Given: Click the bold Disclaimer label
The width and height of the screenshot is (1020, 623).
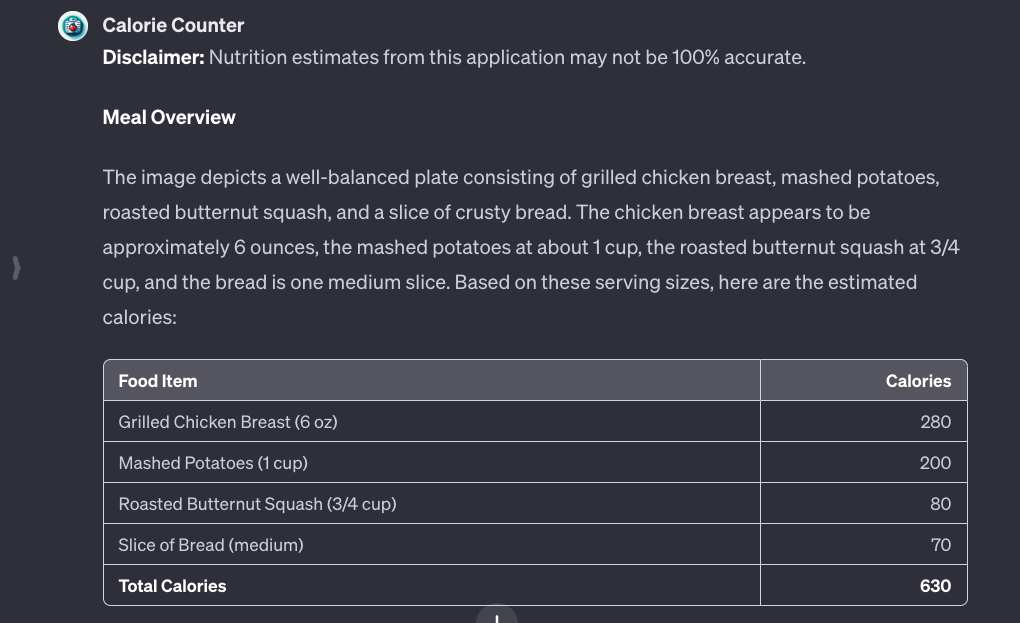Looking at the screenshot, I should tap(154, 57).
